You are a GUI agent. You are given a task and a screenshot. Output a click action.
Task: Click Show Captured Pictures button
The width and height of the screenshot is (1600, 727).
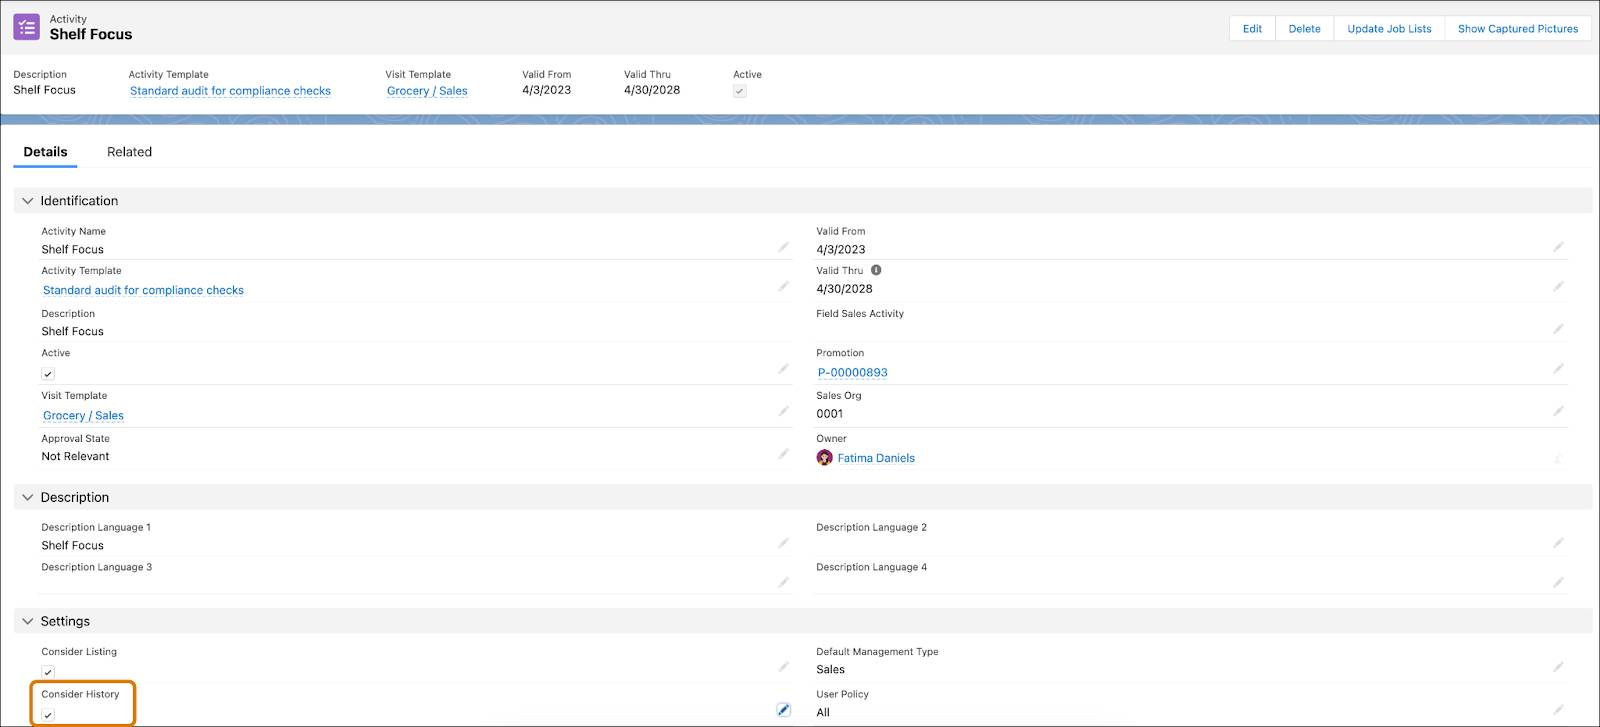(x=1518, y=29)
